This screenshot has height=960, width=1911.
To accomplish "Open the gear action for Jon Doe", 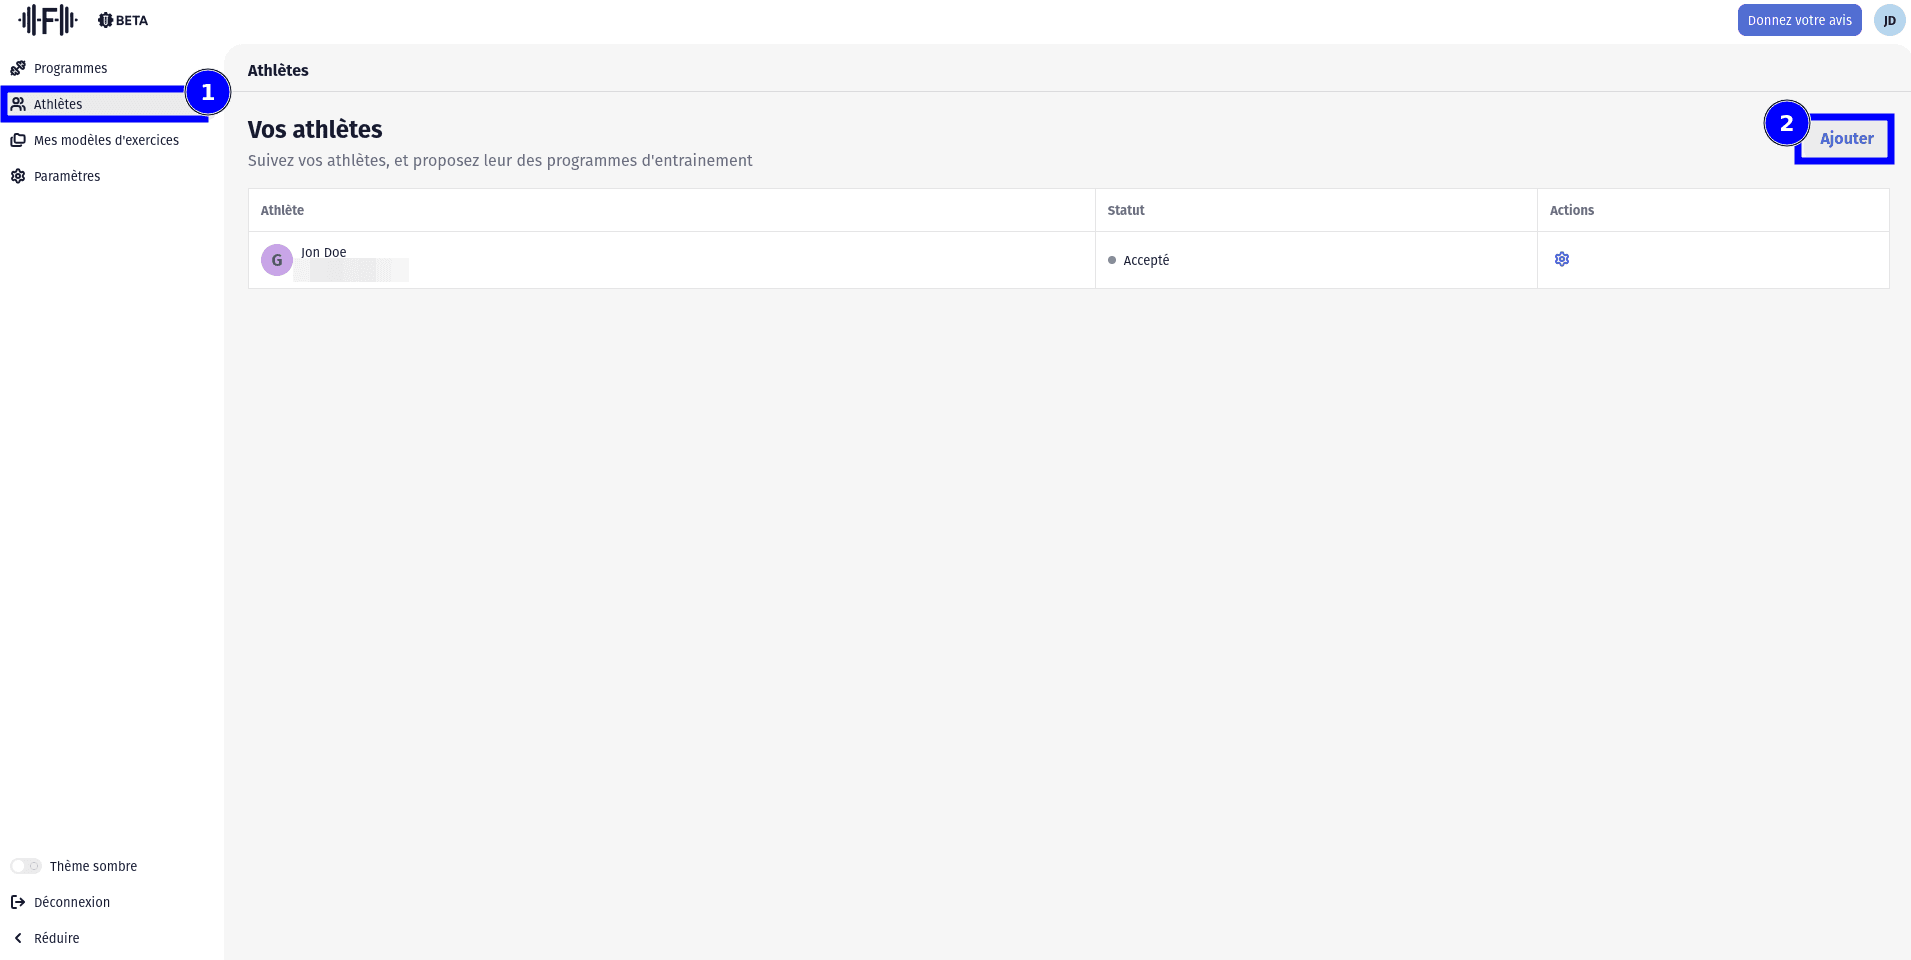I will point(1561,259).
